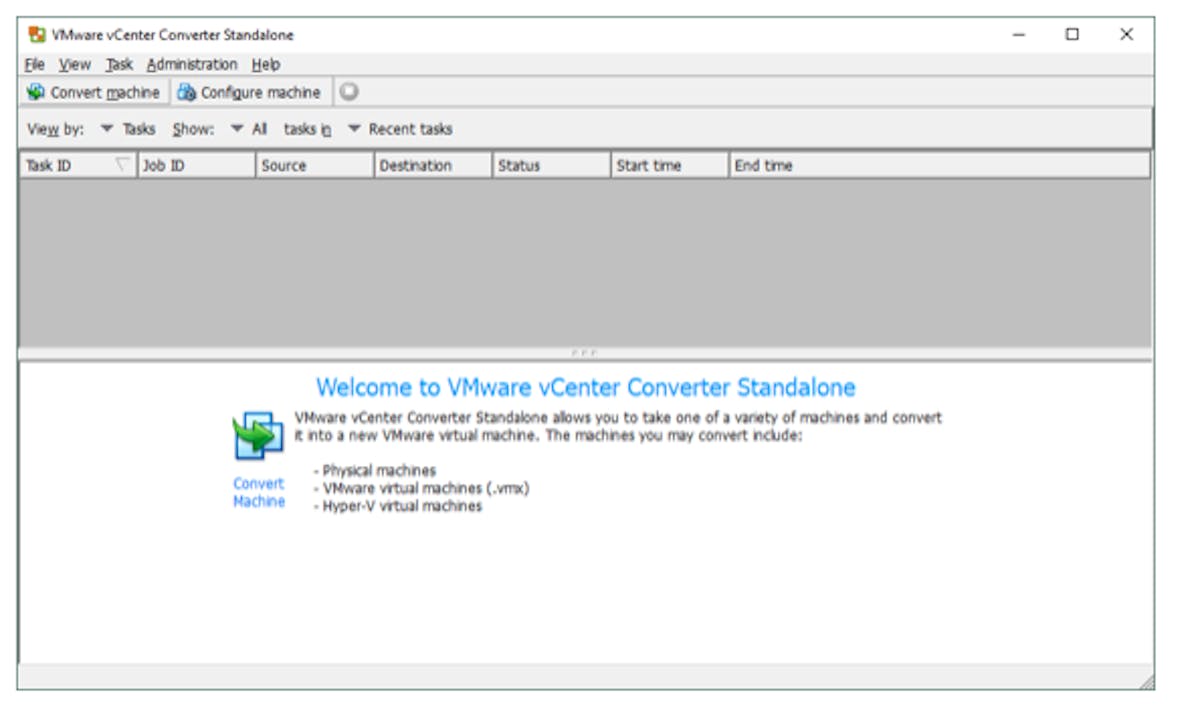1200x721 pixels.
Task: Click the Convert machine toolbar icon
Action: point(36,92)
